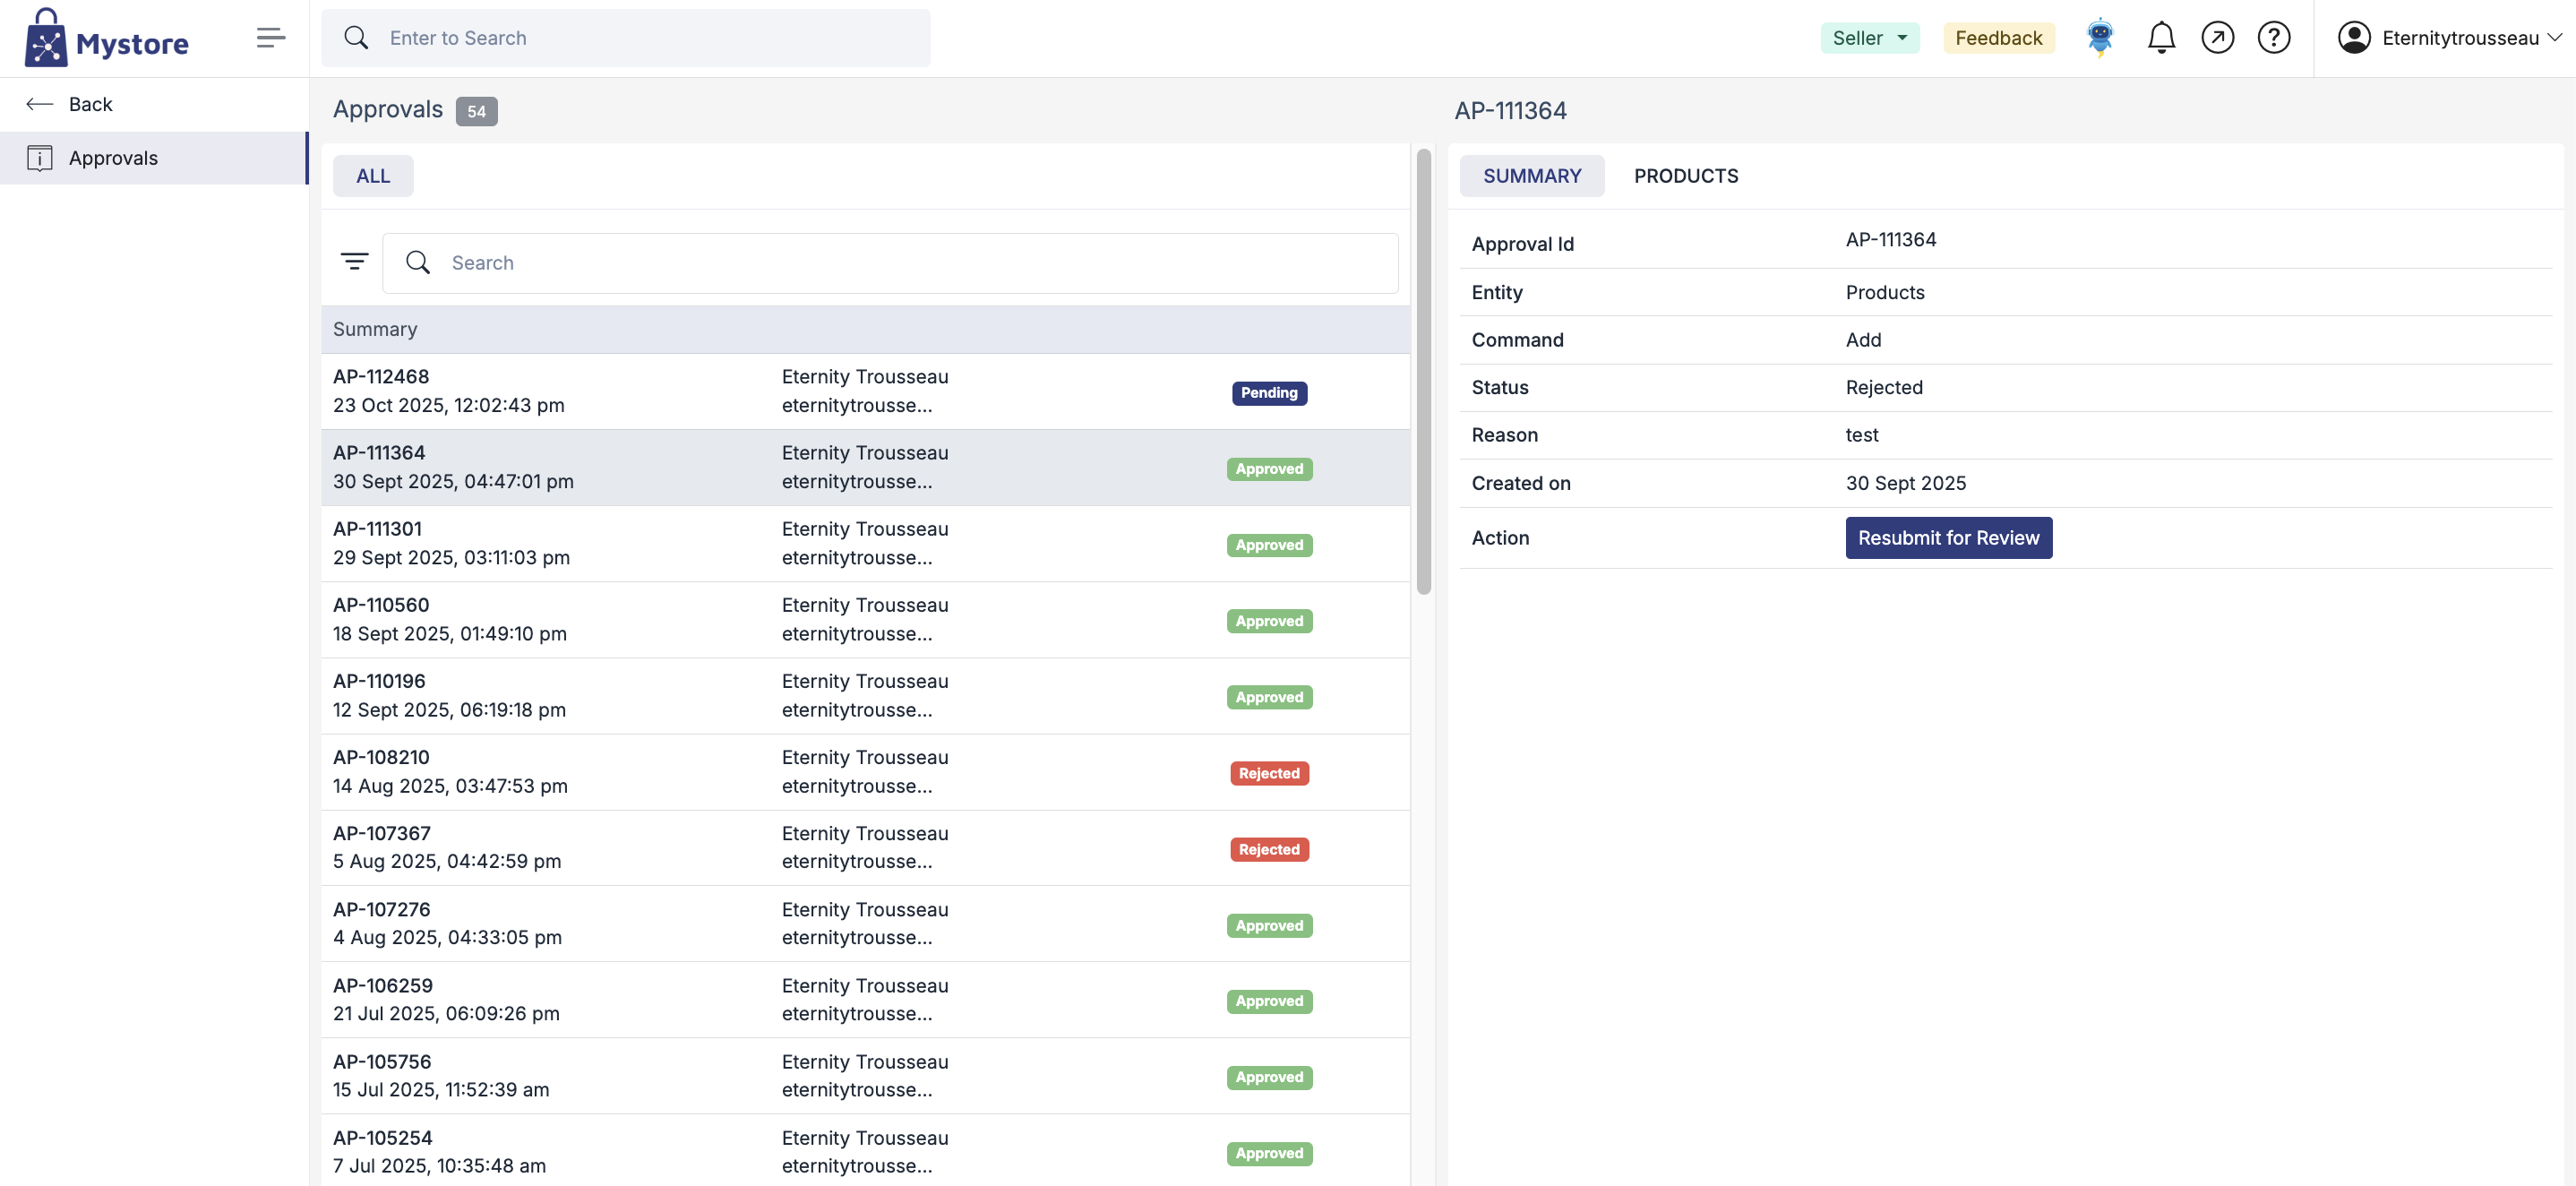Viewport: 2576px width, 1186px height.
Task: Expand the Seller role dropdown
Action: pos(1869,38)
